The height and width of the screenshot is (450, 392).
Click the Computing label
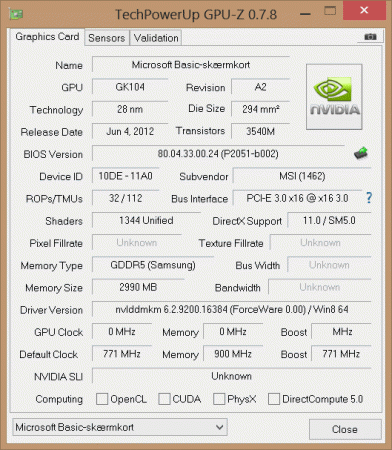point(59,399)
